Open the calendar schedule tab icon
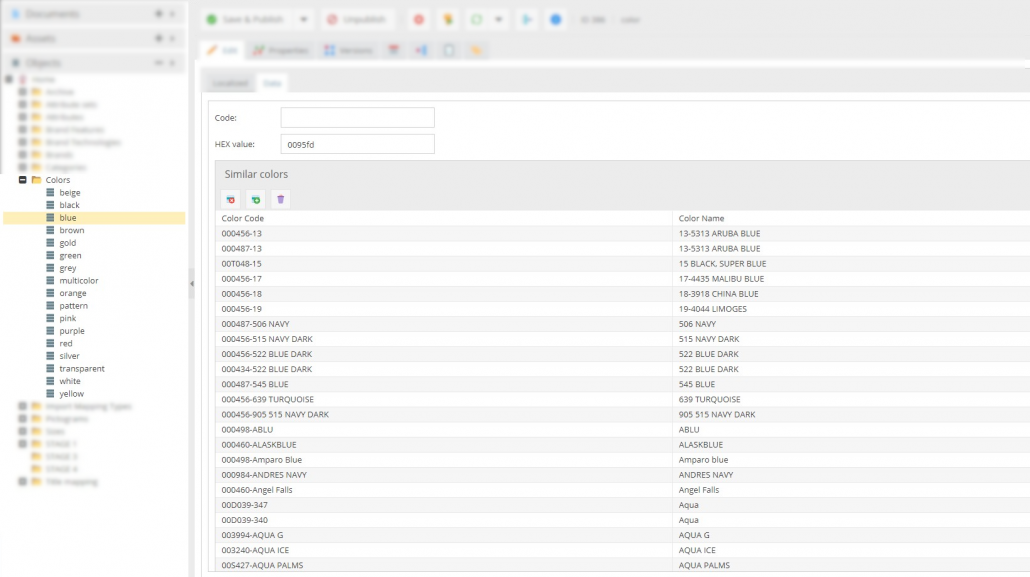The width and height of the screenshot is (1030, 577). [394, 50]
